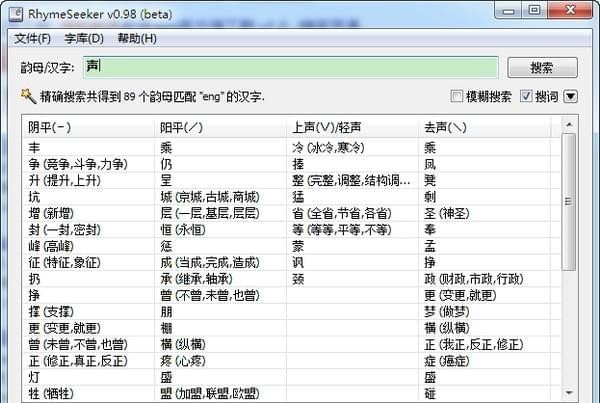Enable the 模糊搜索 checkbox
600x419 pixels.
[457, 96]
